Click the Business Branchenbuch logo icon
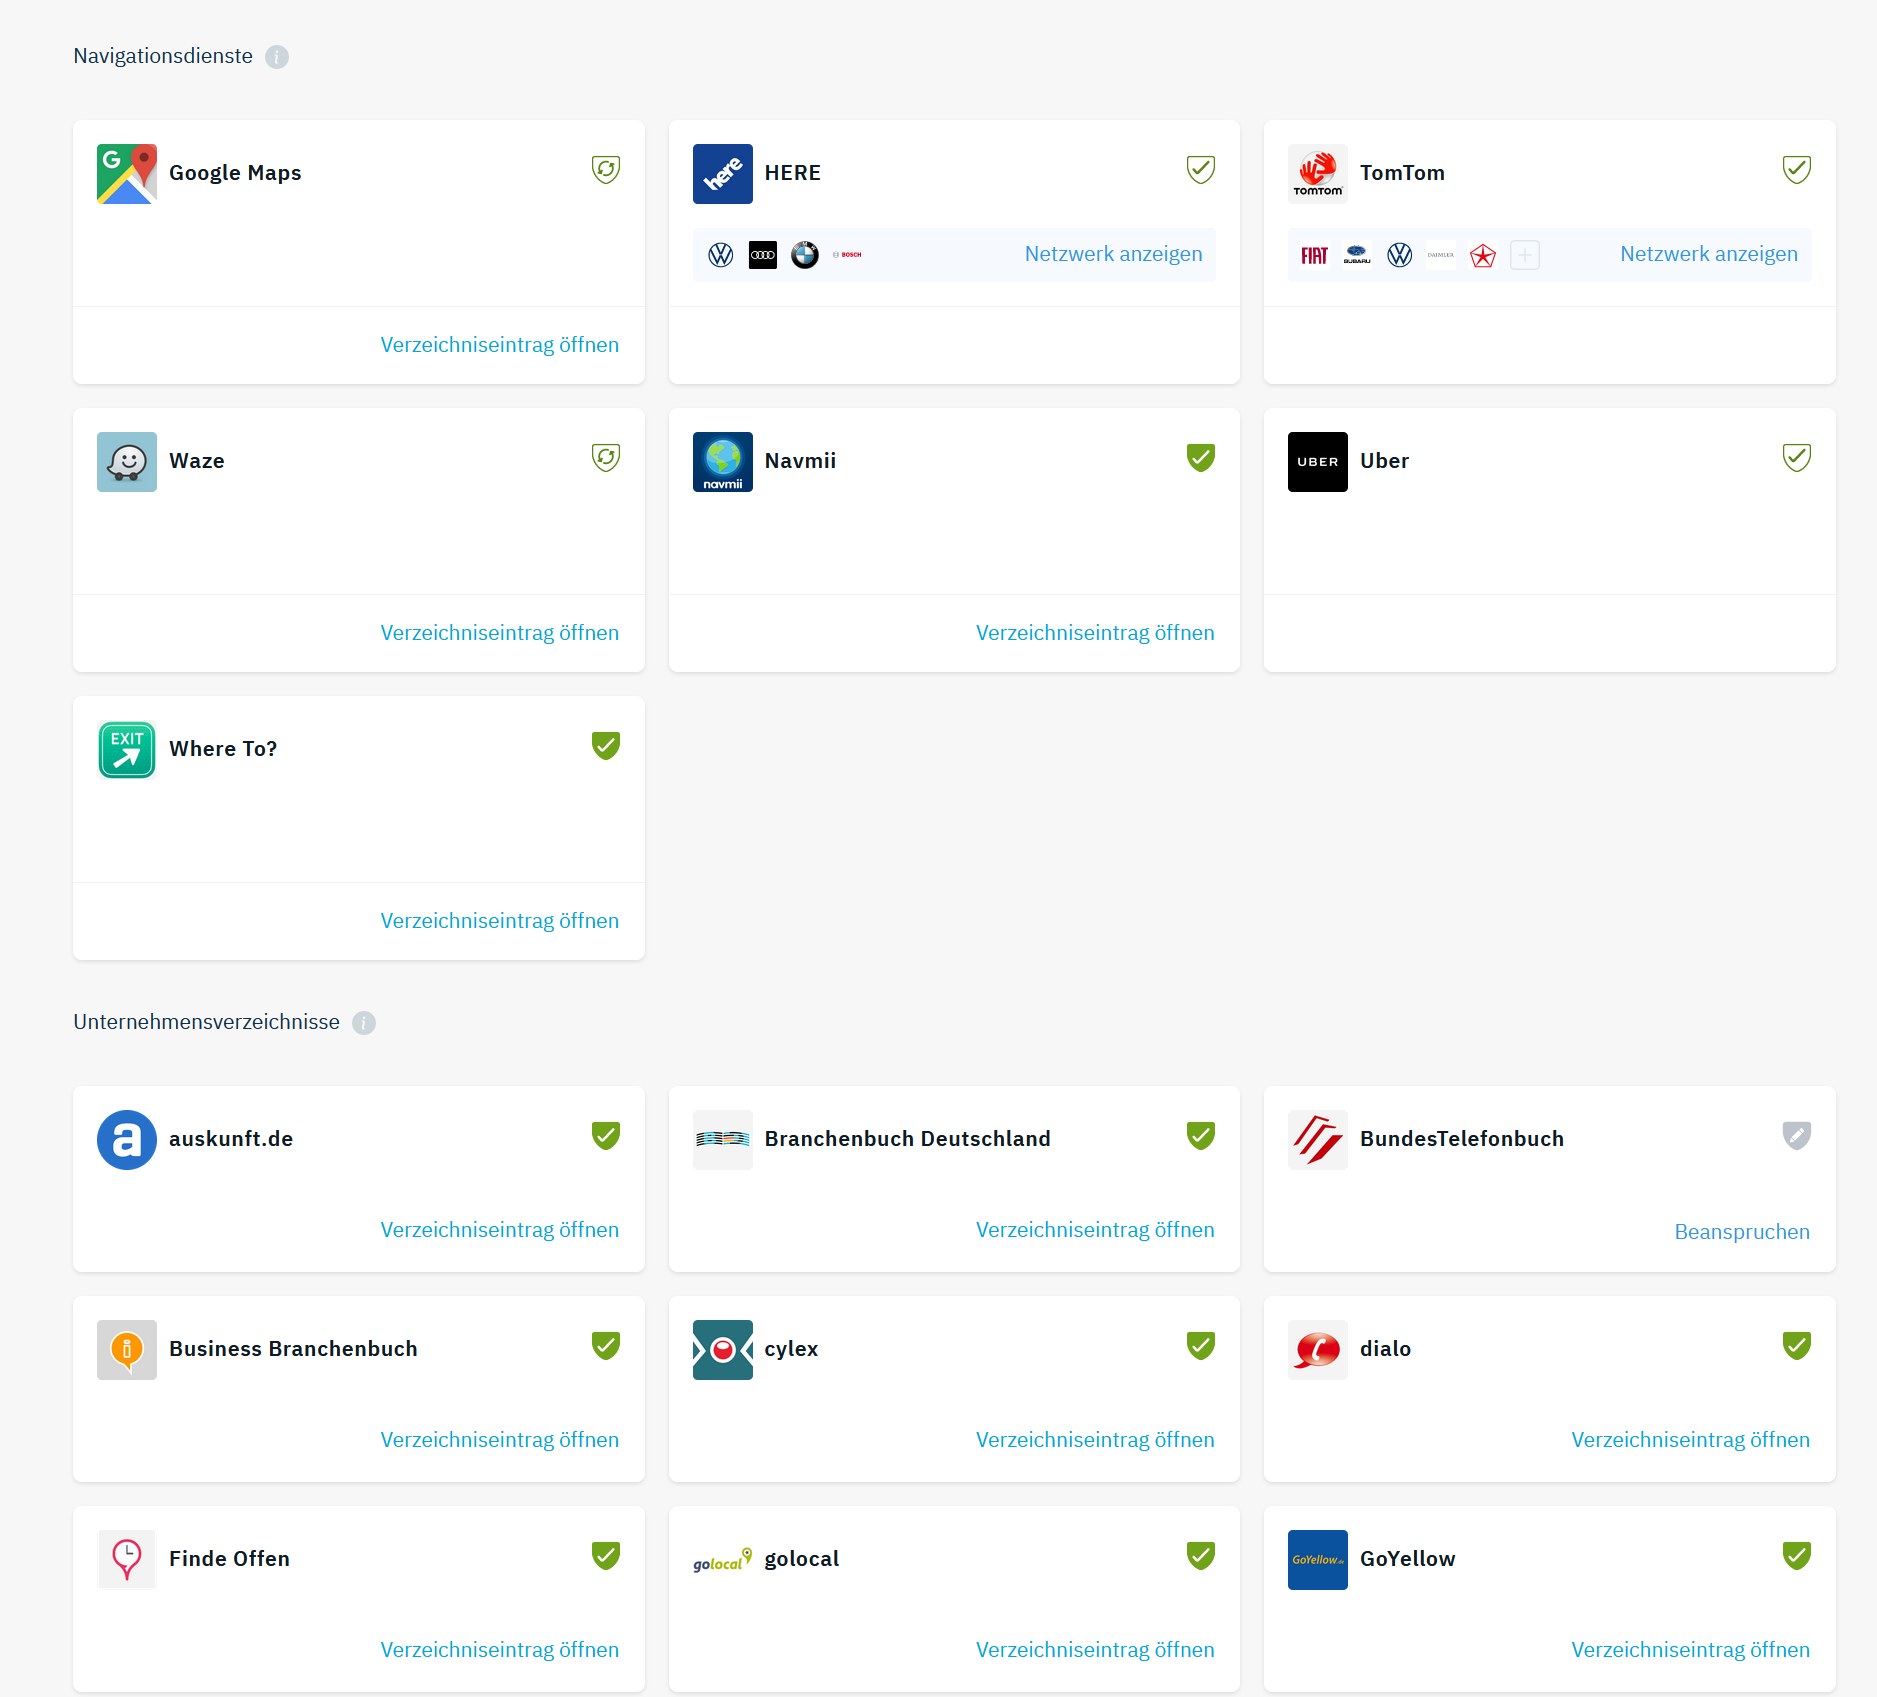The image size is (1877, 1697). point(127,1350)
